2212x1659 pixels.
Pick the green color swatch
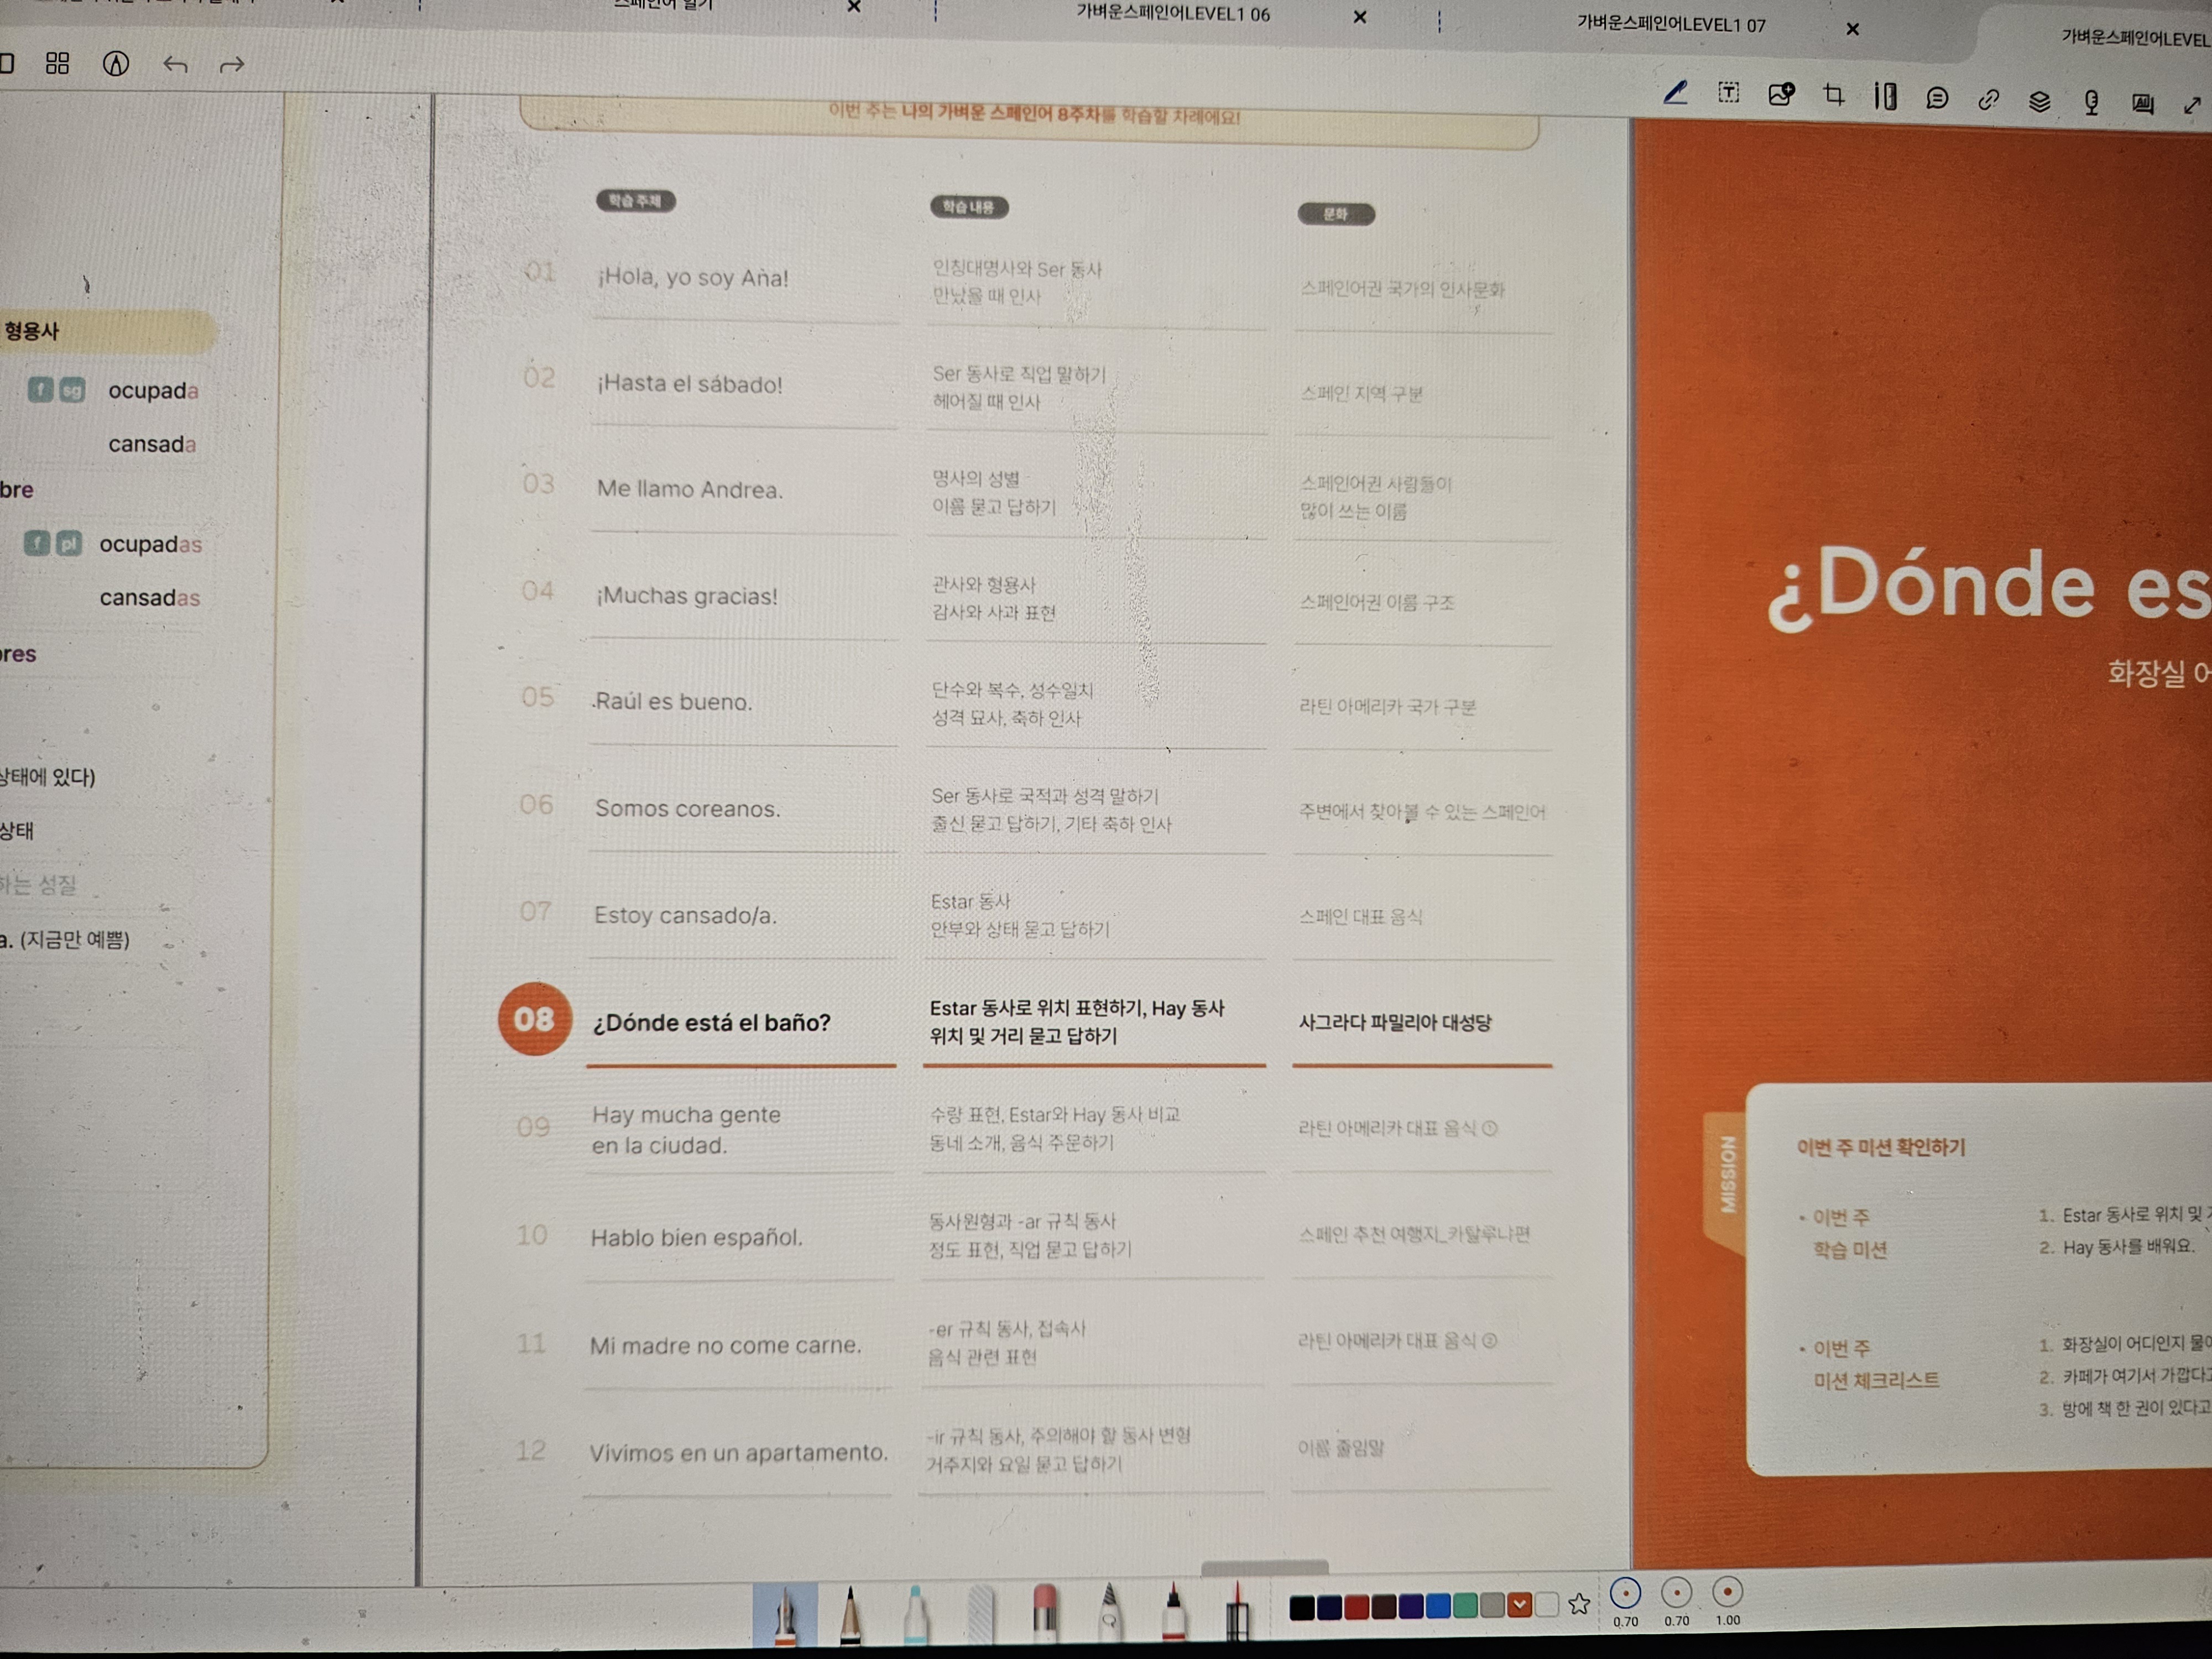tap(1465, 1606)
